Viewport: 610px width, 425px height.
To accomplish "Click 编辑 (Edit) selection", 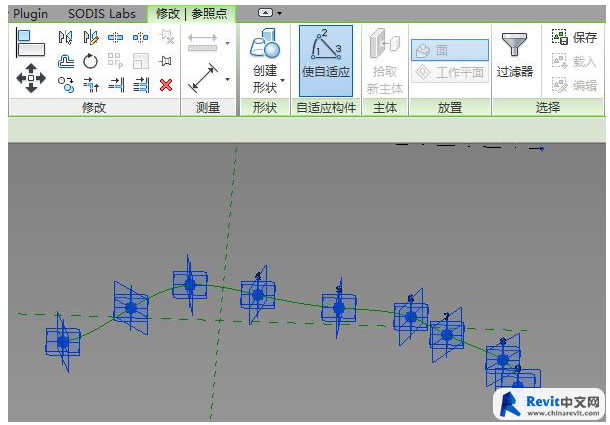I will [574, 85].
